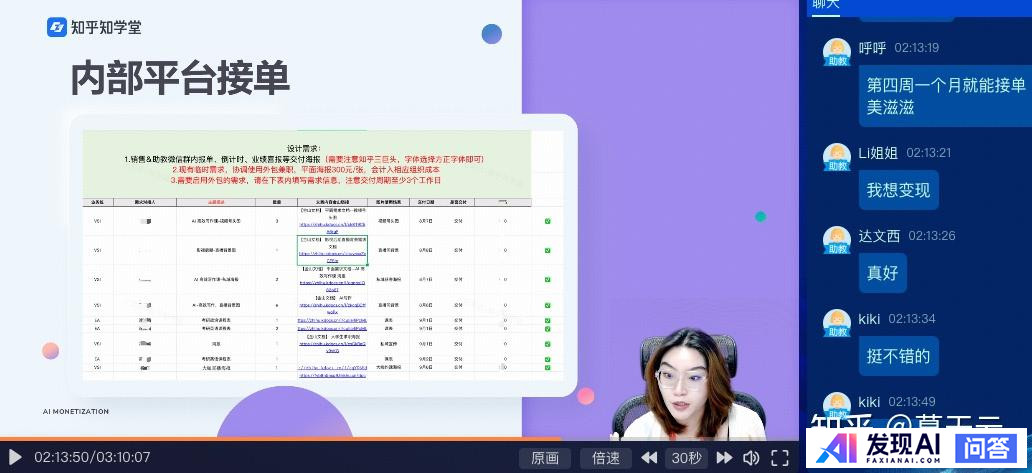Image resolution: width=1032 pixels, height=473 pixels.
Task: Click the orange video progress bar
Action: click(x=280, y=439)
